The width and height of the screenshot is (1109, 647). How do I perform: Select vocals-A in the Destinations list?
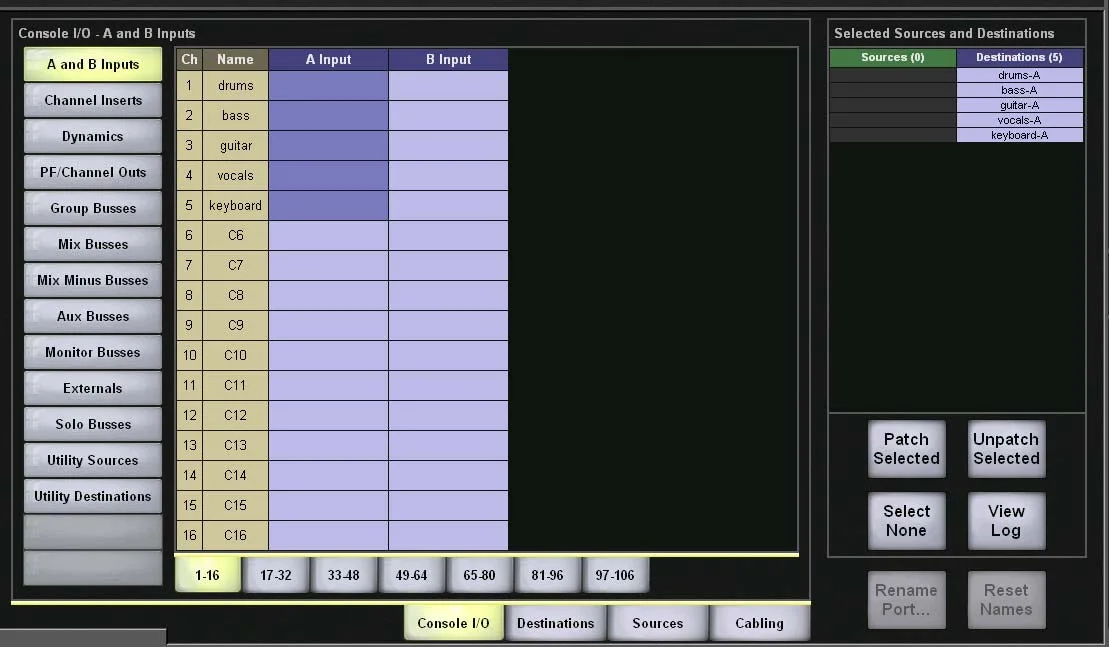[x=1020, y=120]
